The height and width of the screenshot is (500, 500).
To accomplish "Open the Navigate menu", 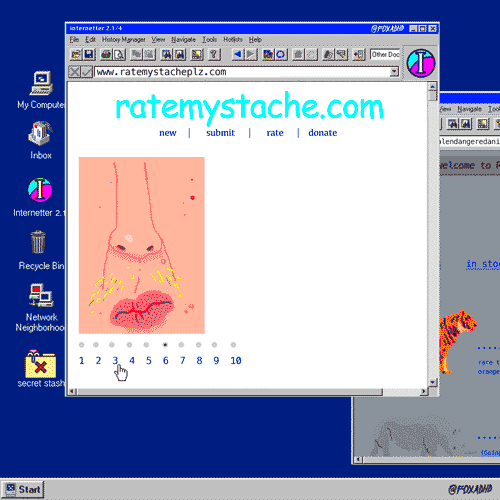I will (x=183, y=40).
